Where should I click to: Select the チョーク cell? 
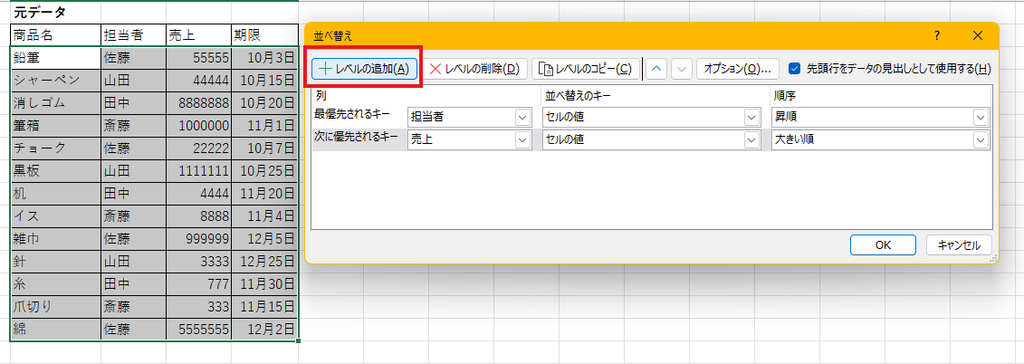56,148
